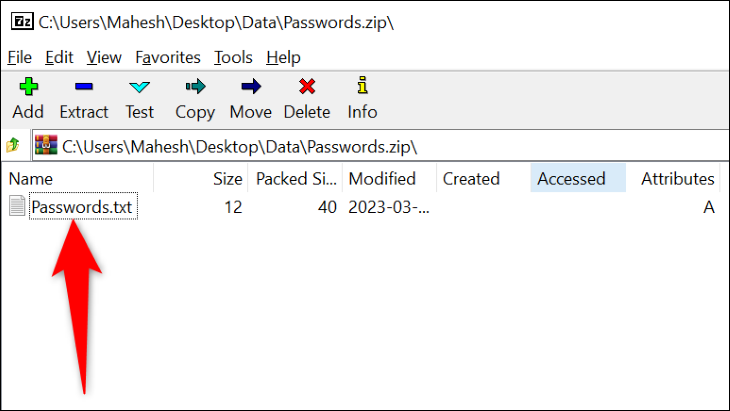Image resolution: width=730 pixels, height=411 pixels.
Task: Open the Edit menu
Action: (x=60, y=57)
